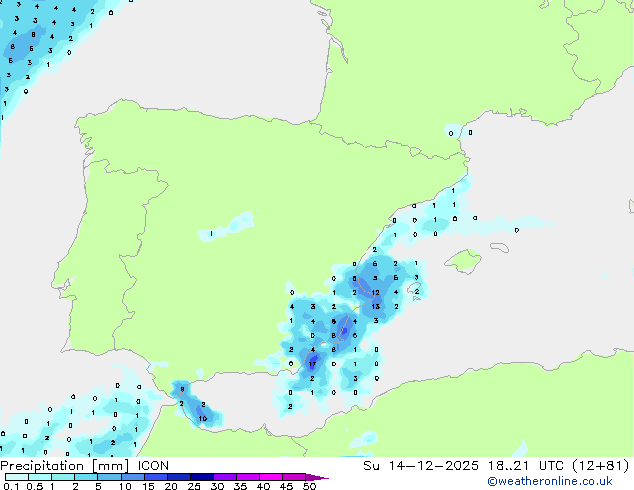
Task: Click the legend label '35'
Action: tap(240, 486)
